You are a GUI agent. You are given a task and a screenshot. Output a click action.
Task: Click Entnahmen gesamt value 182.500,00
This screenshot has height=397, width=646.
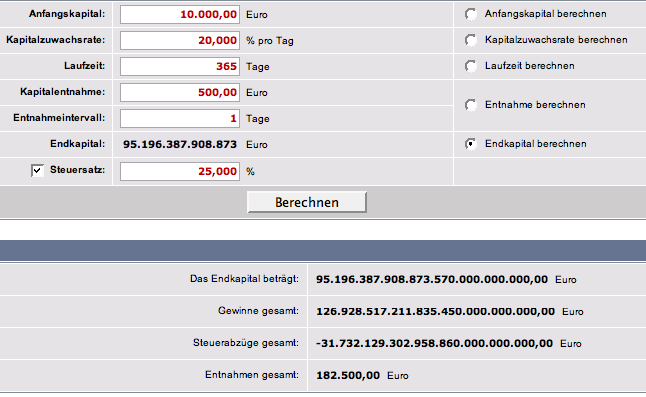click(x=348, y=376)
